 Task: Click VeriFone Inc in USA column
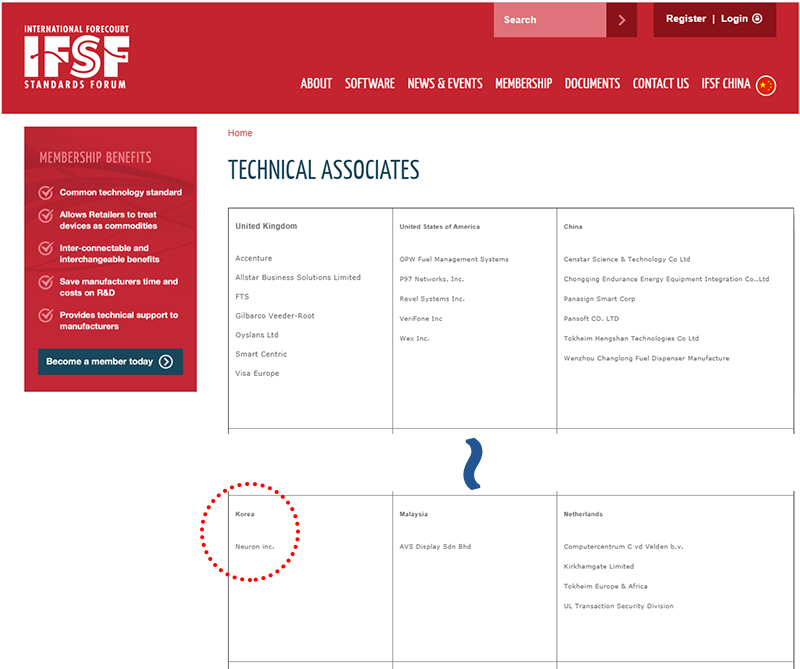pos(421,319)
